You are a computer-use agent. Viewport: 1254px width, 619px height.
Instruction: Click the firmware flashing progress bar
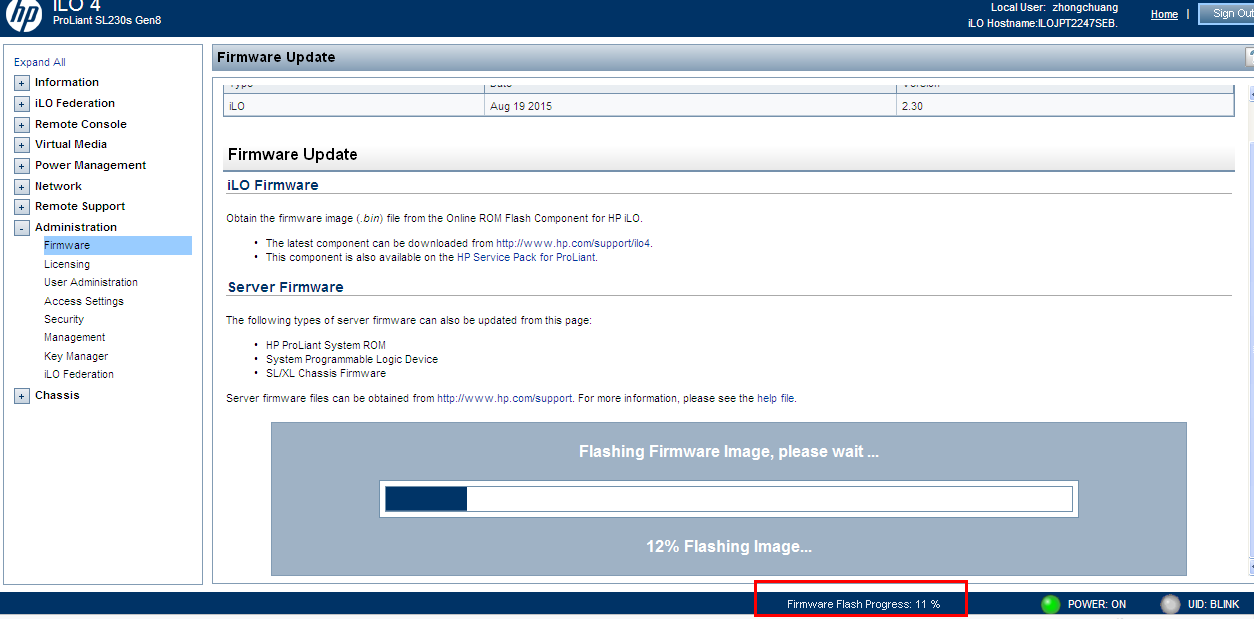click(x=729, y=499)
